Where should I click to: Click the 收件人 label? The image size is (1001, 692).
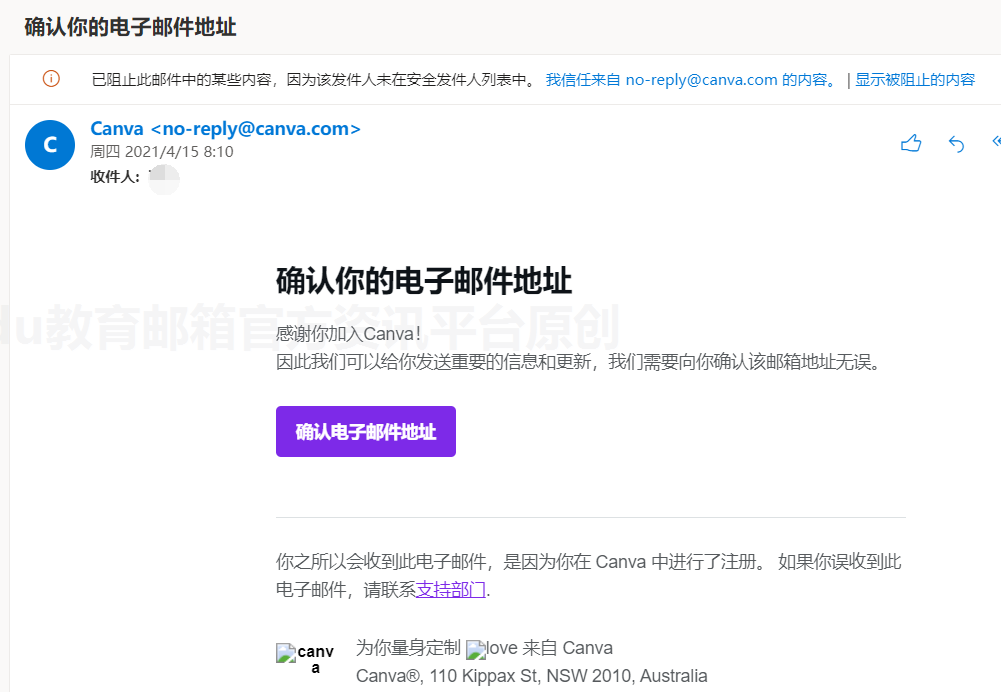point(115,177)
